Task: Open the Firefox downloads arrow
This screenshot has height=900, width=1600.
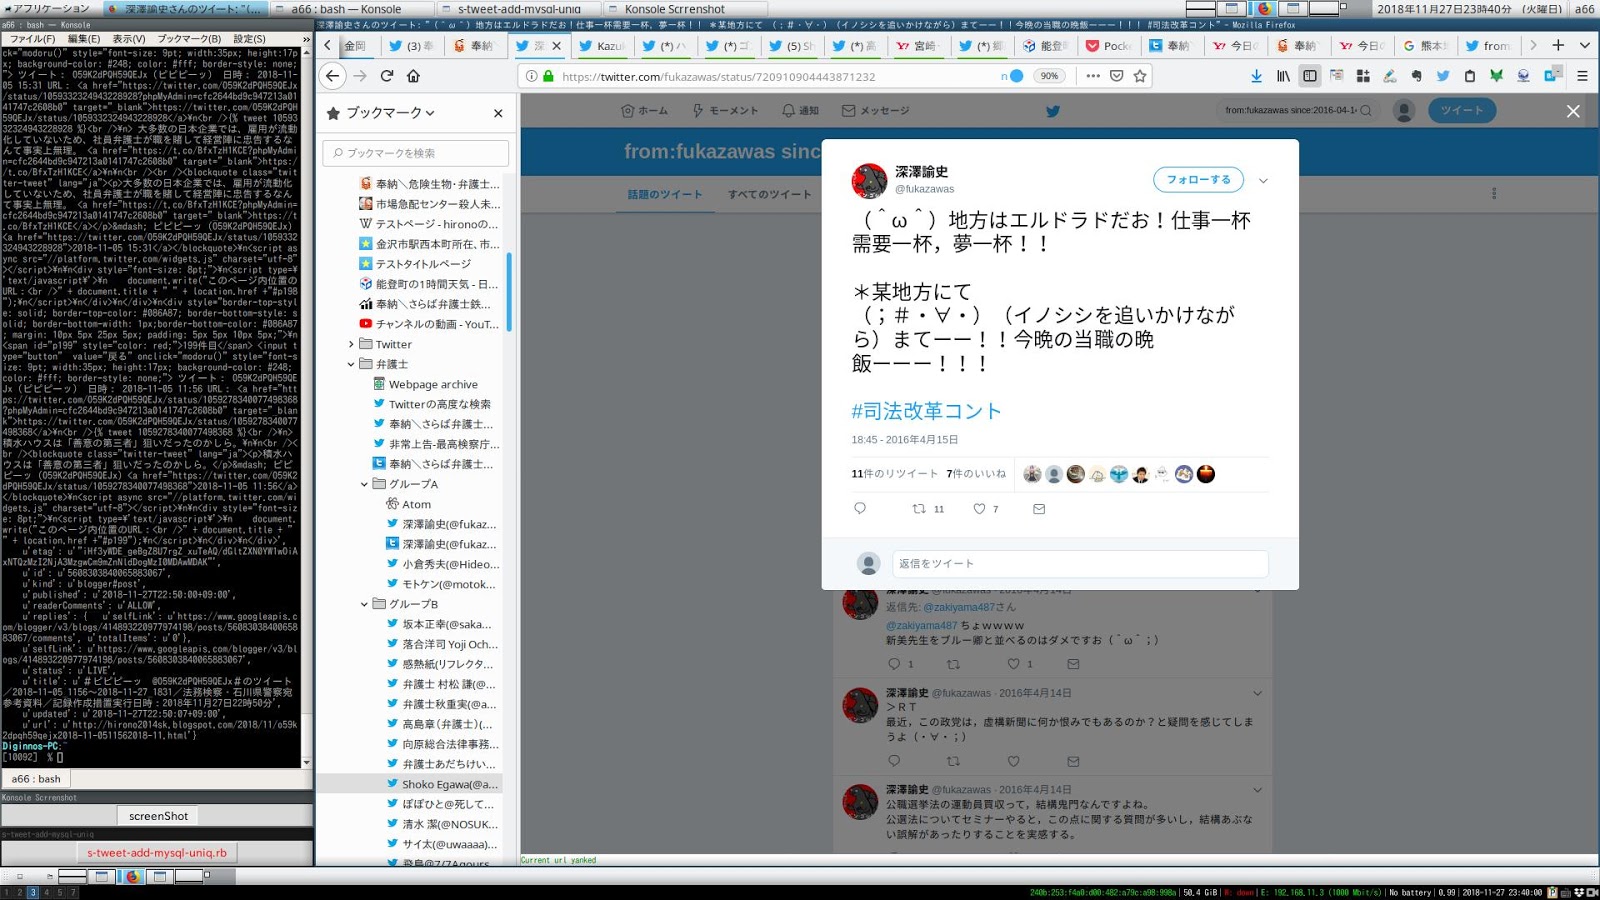Action: 1256,76
